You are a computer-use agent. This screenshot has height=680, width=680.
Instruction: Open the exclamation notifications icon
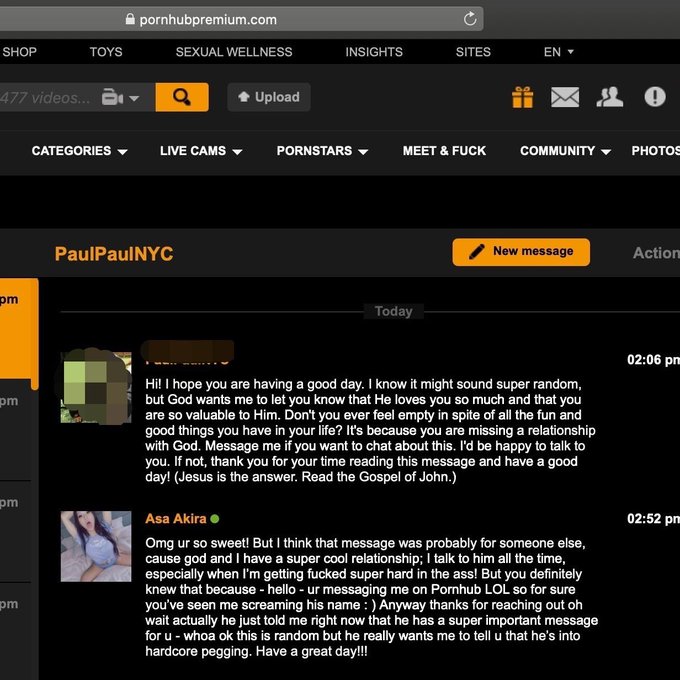click(x=655, y=97)
